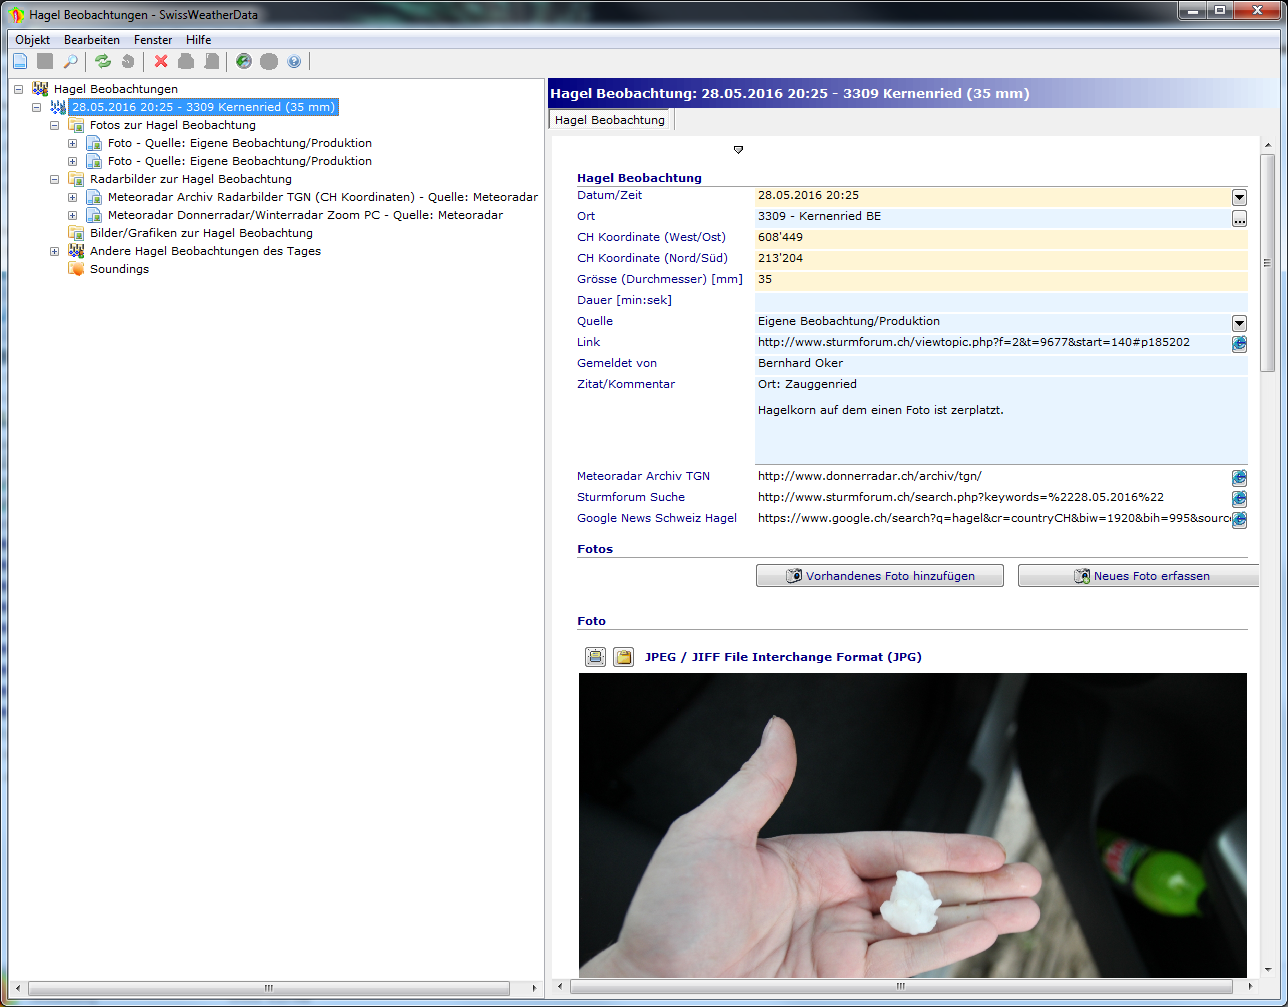Click the new document toolbar icon

point(20,62)
